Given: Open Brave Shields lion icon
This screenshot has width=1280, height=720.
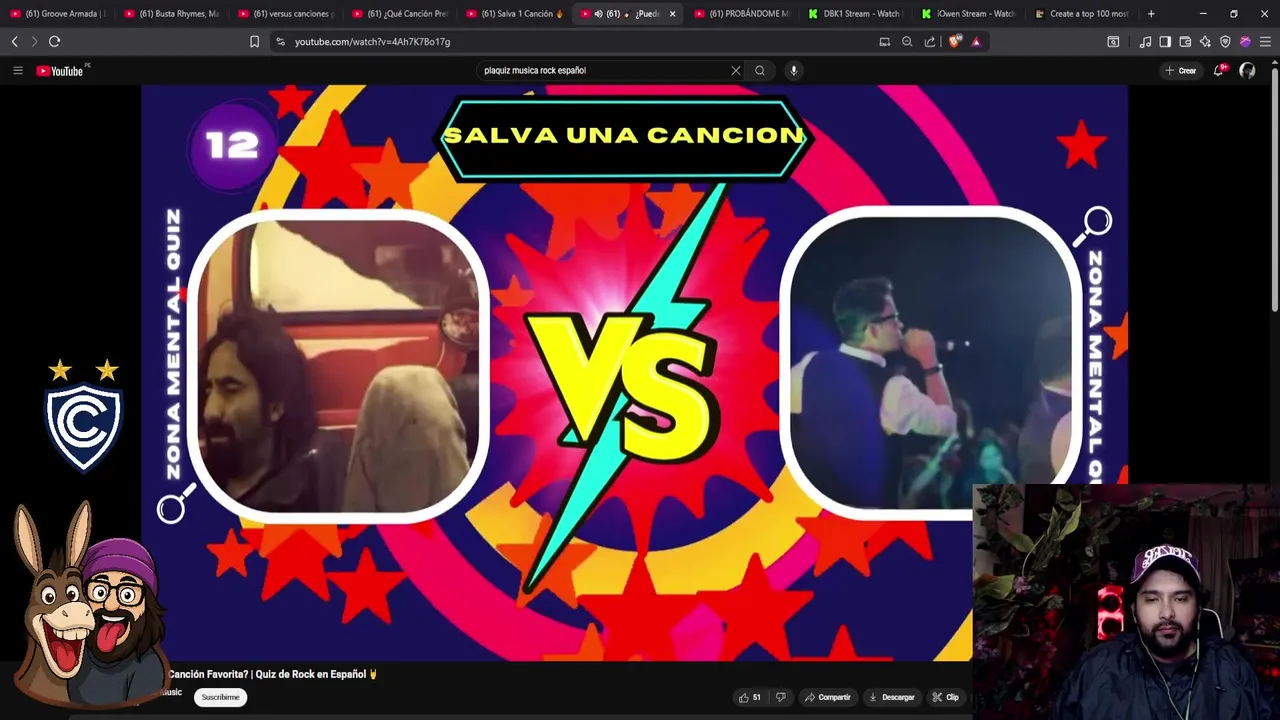Looking at the screenshot, I should click(x=954, y=42).
